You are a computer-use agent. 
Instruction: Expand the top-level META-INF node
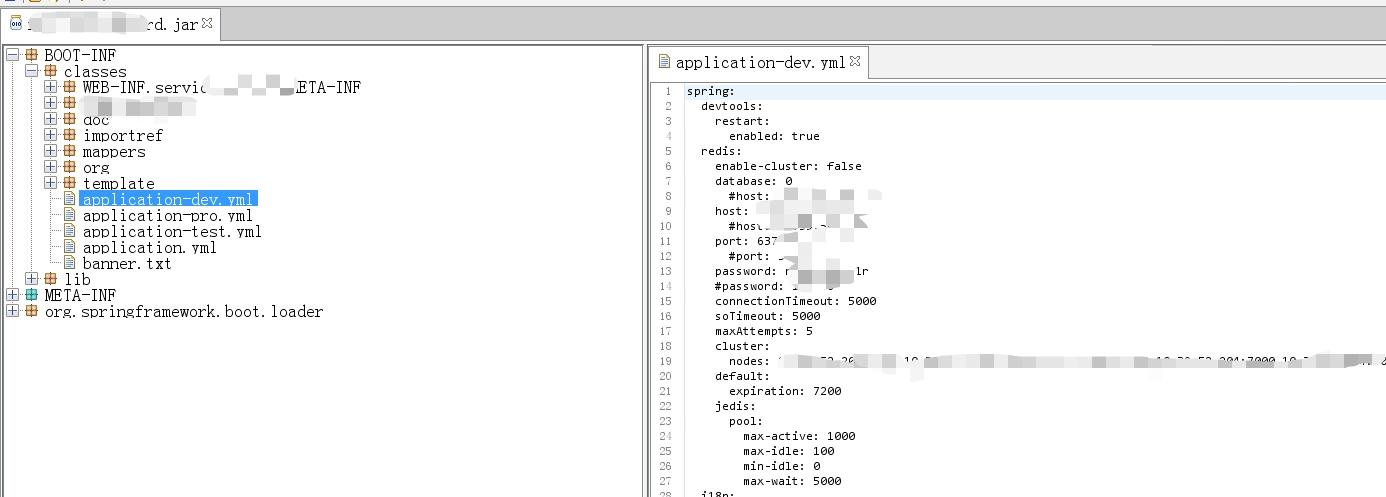13,295
